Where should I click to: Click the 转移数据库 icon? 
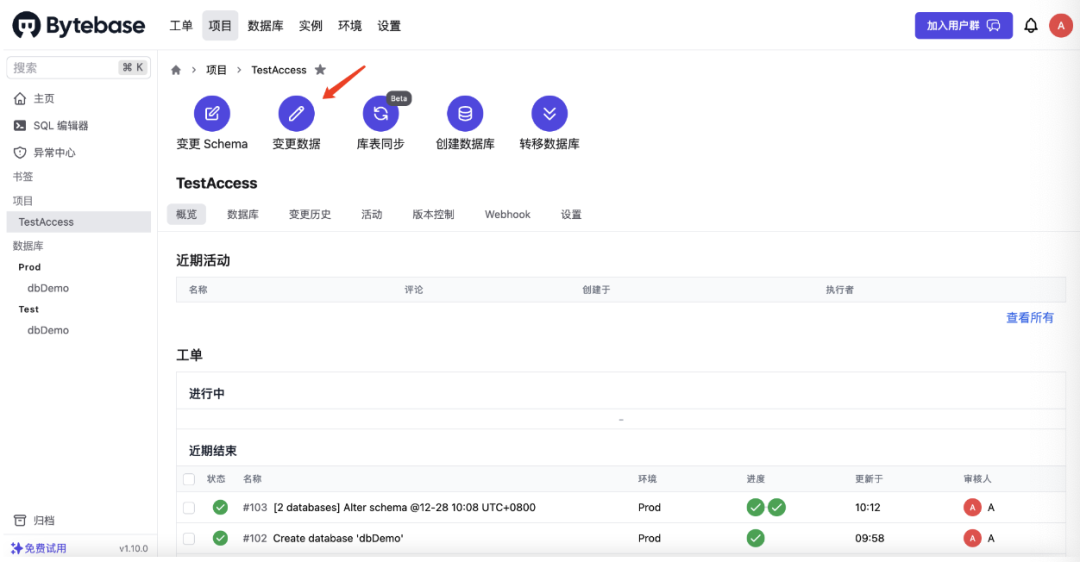550,114
